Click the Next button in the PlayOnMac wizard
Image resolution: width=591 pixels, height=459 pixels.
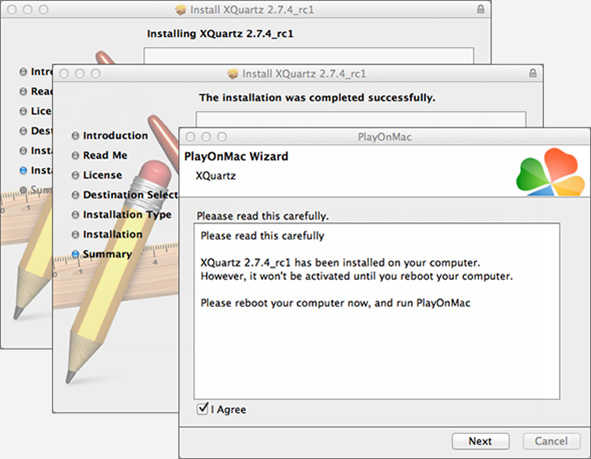tap(481, 441)
